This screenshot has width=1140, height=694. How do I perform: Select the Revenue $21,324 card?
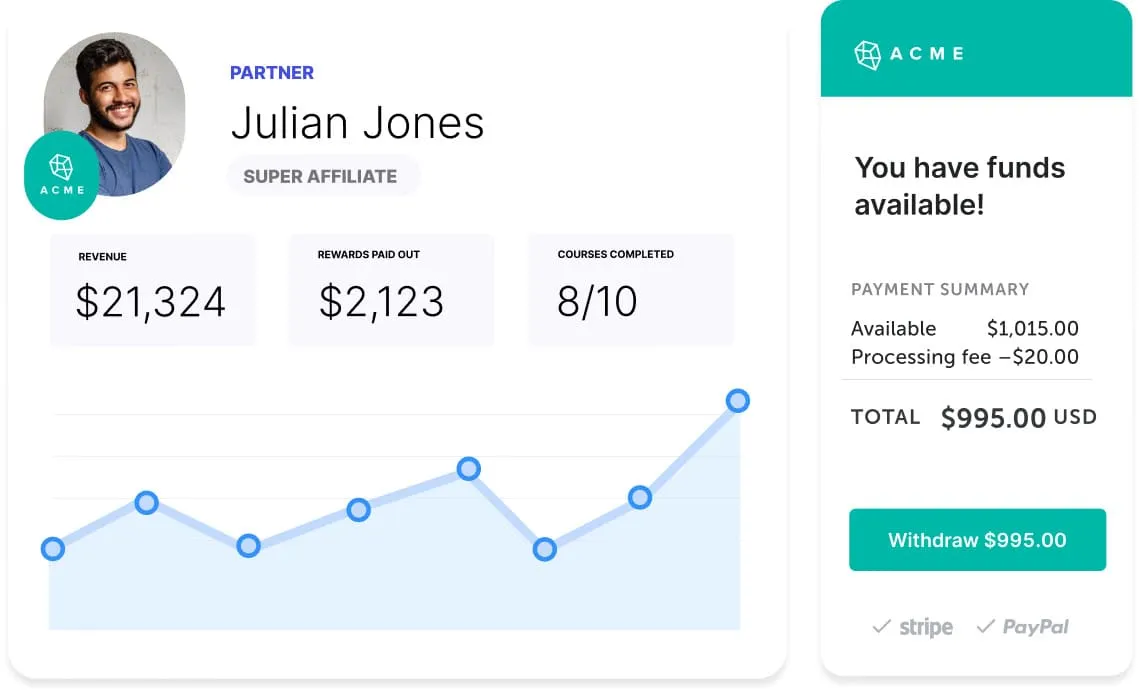(x=153, y=290)
